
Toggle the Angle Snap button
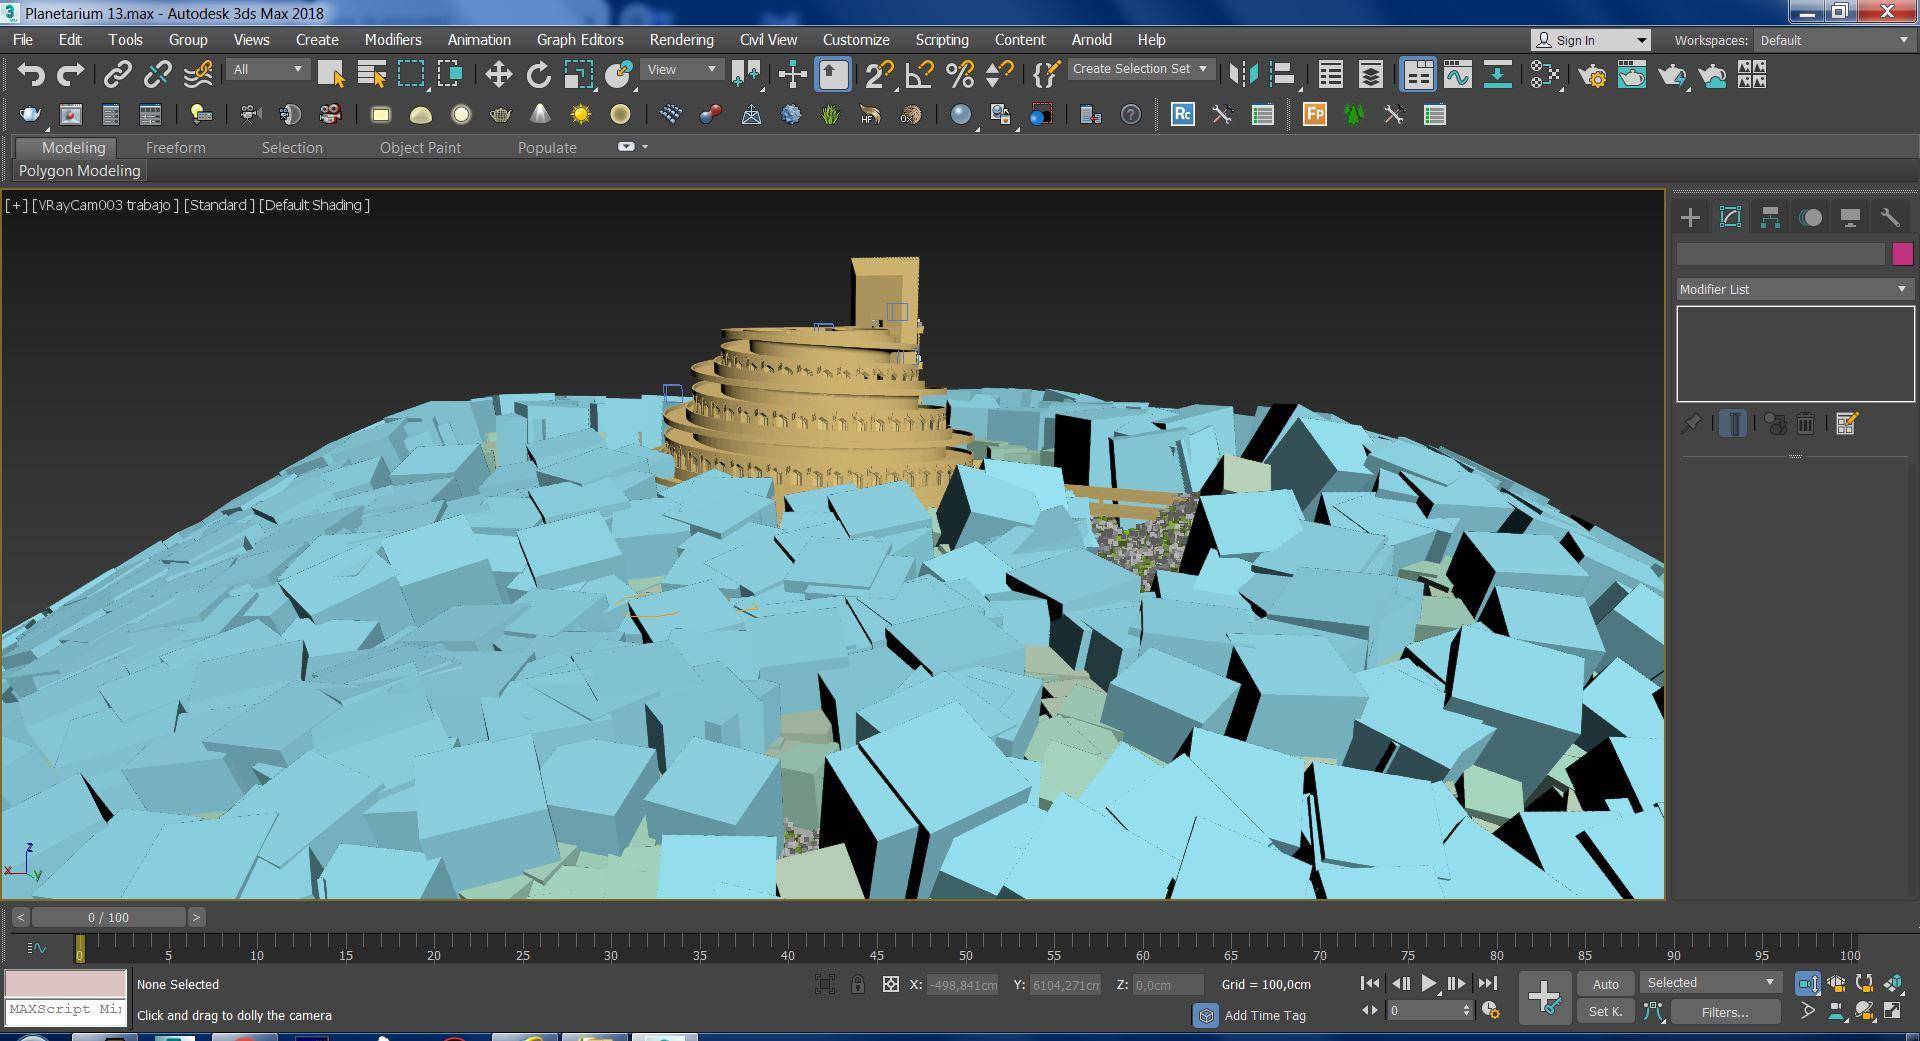(x=918, y=75)
